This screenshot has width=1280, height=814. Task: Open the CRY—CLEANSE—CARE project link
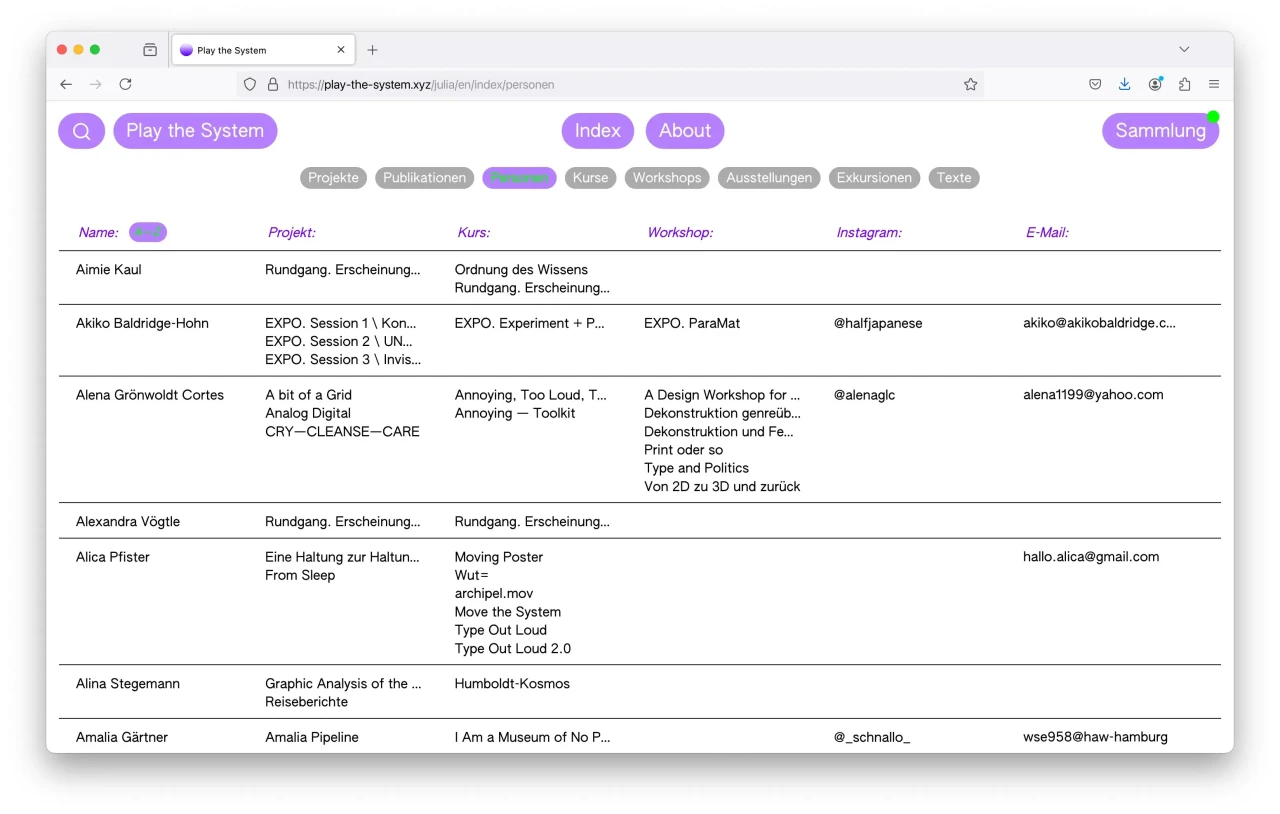pos(342,432)
